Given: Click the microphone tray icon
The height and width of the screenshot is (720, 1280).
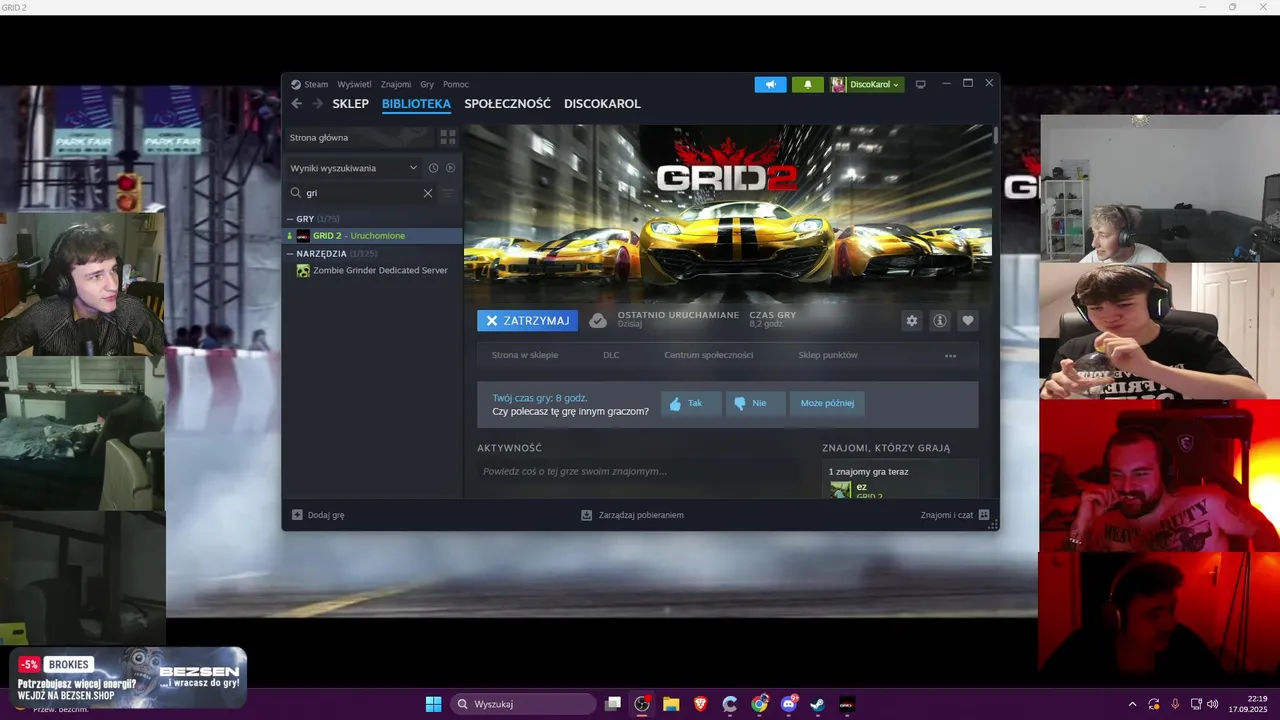Looking at the screenshot, I should click(1175, 704).
